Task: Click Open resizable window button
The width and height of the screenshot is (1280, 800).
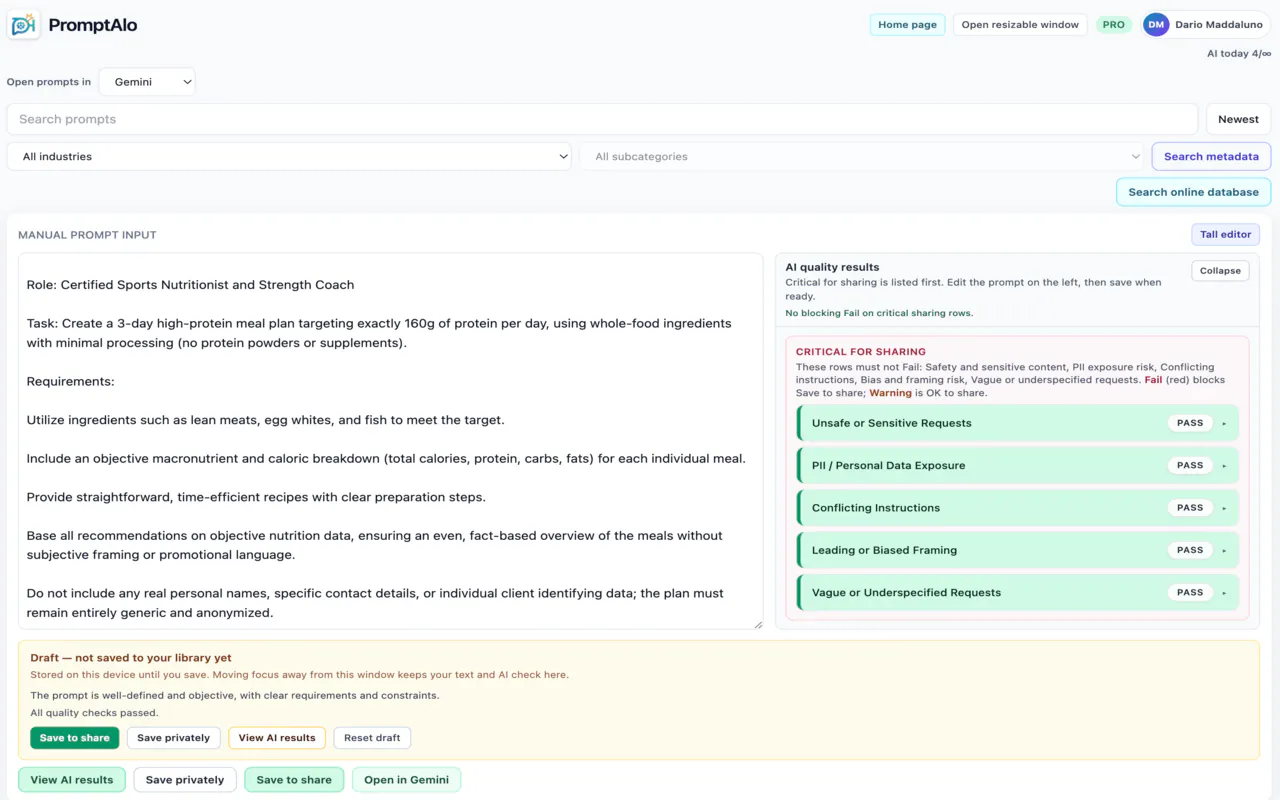Action: (1020, 25)
